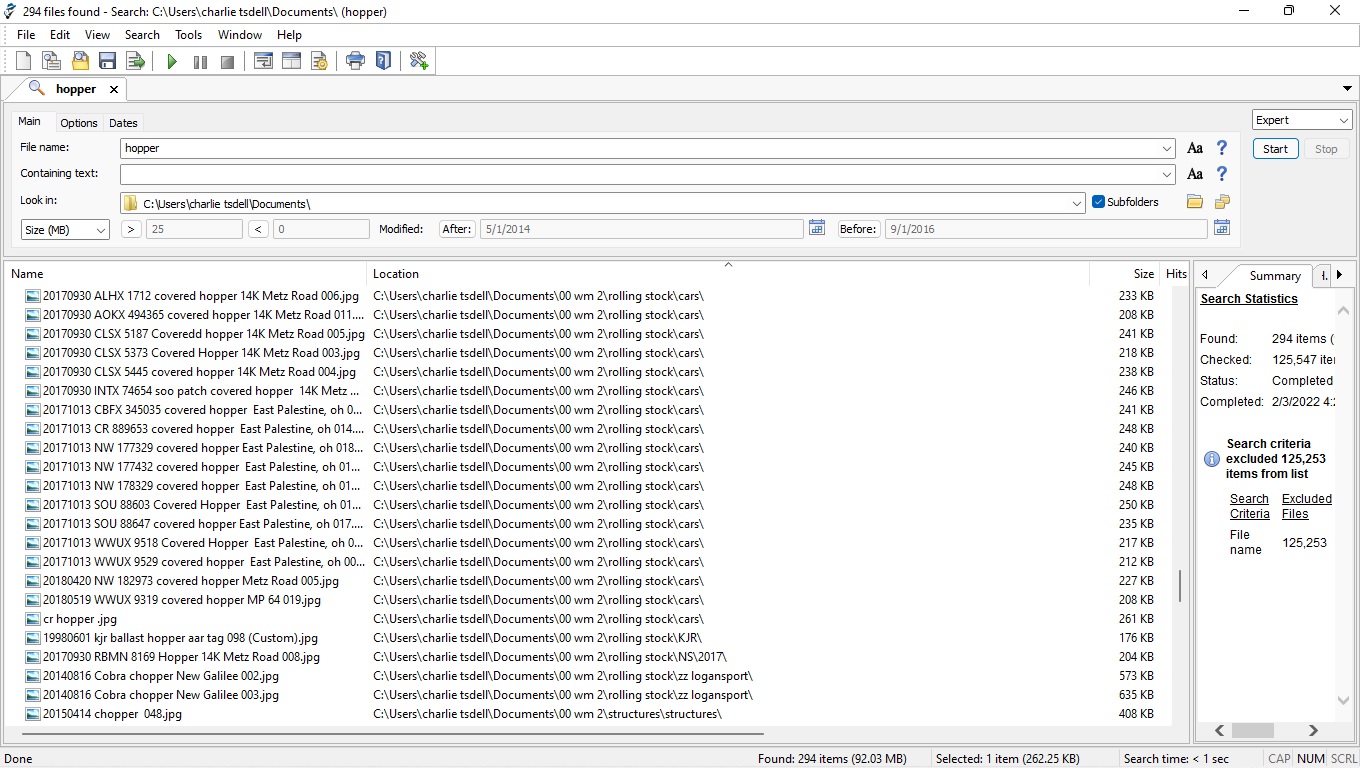
Task: Open the Look in path dropdown
Action: point(1077,203)
